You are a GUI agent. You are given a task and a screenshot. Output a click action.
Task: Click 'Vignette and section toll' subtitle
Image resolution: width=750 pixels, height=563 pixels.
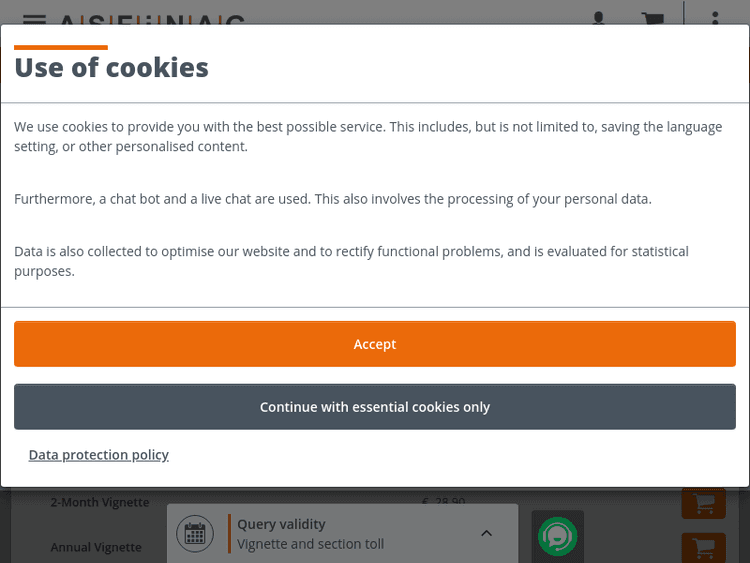coord(310,544)
